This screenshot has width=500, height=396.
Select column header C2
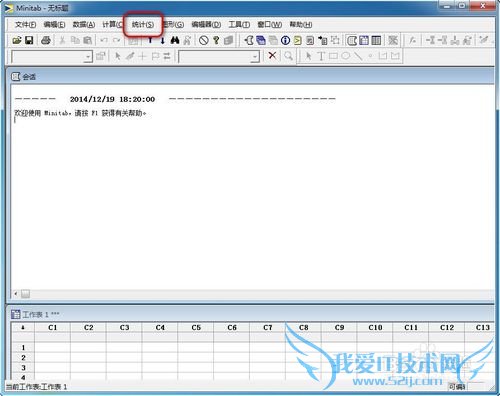click(x=88, y=328)
